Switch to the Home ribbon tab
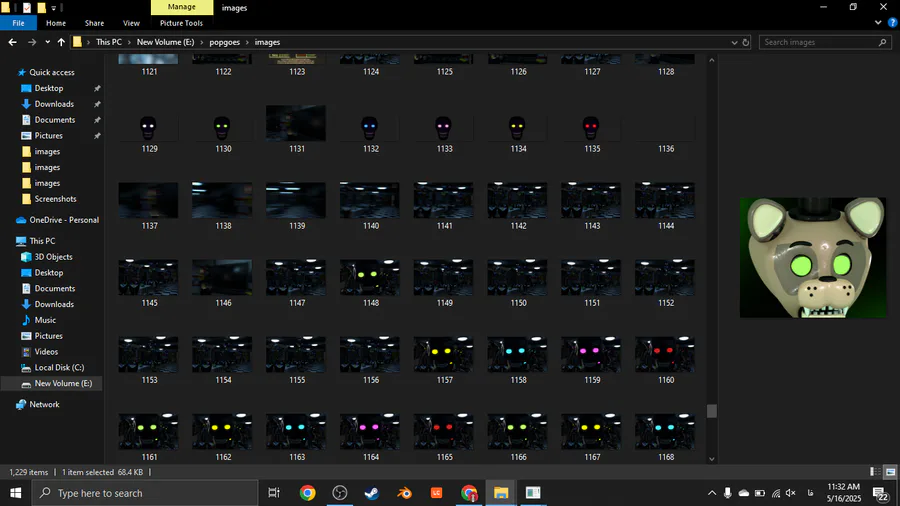Viewport: 900px width, 506px height. tap(56, 23)
